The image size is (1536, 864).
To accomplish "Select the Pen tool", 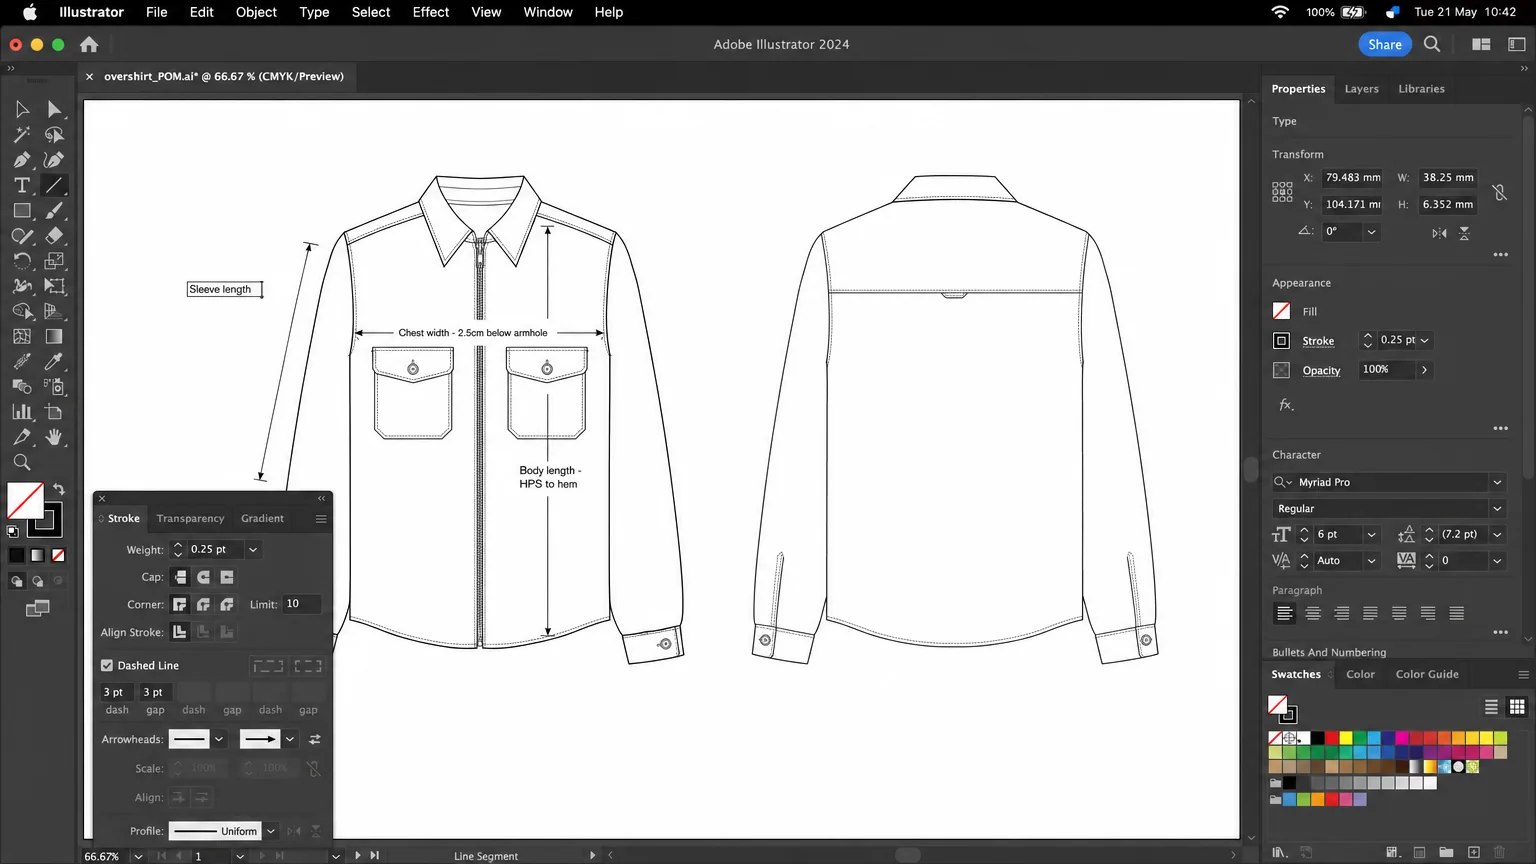I will click(22, 160).
